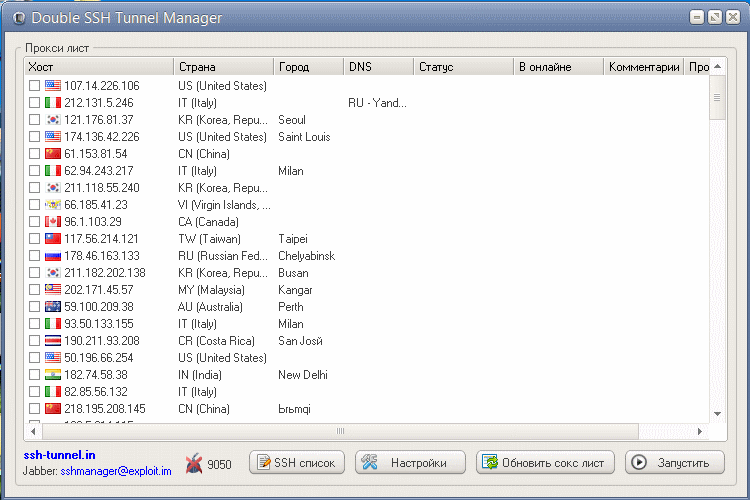Enable the checkbox for 218.195.208.145
Screen dimensions: 750x500
[34, 409]
